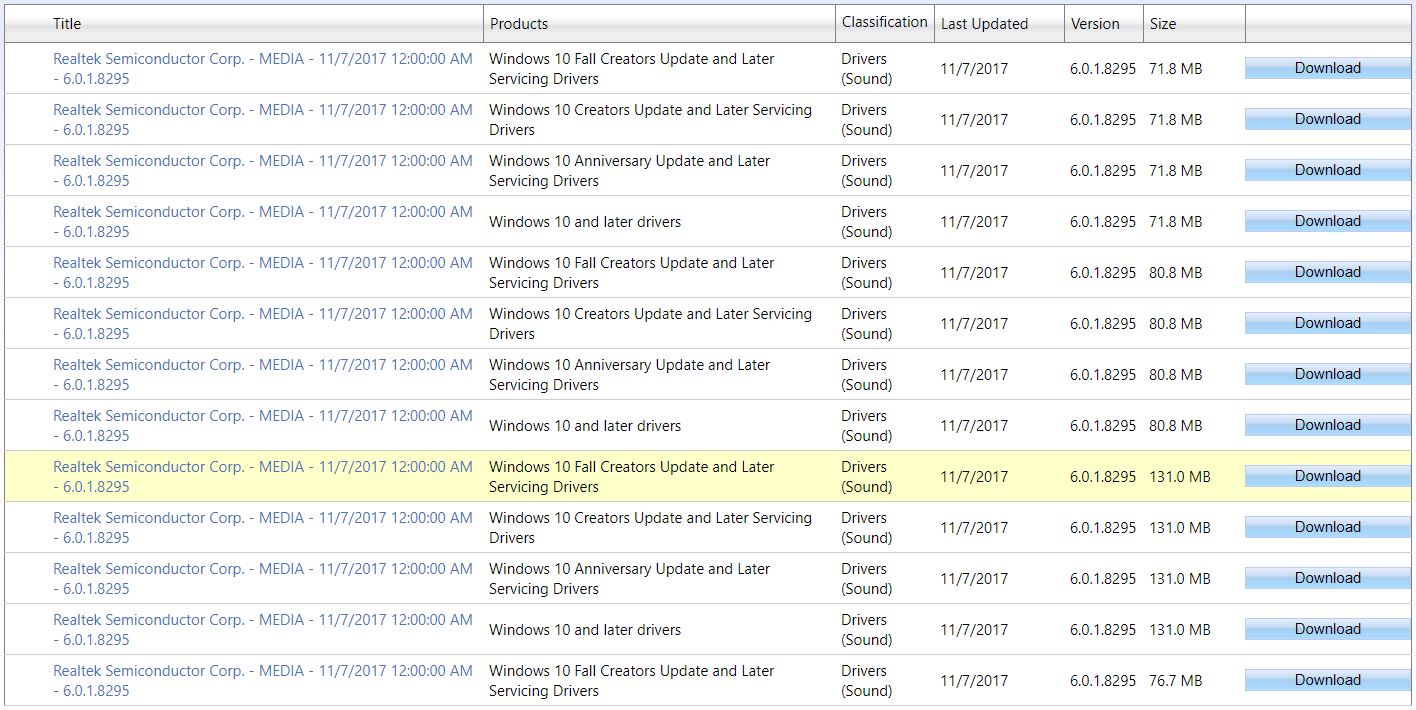The height and width of the screenshot is (710, 1416).
Task: Download the 76.7 MB Fall Creators Update driver
Action: click(1327, 680)
